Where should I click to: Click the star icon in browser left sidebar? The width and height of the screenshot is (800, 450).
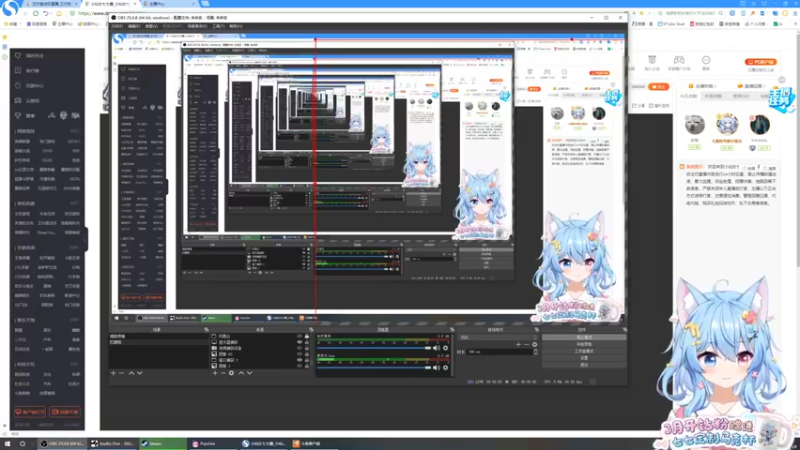pyautogui.click(x=5, y=37)
